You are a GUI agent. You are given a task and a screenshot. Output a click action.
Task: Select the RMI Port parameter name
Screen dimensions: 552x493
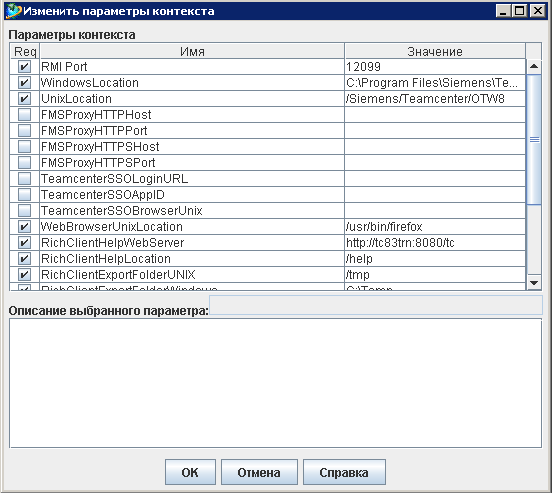tap(192, 66)
